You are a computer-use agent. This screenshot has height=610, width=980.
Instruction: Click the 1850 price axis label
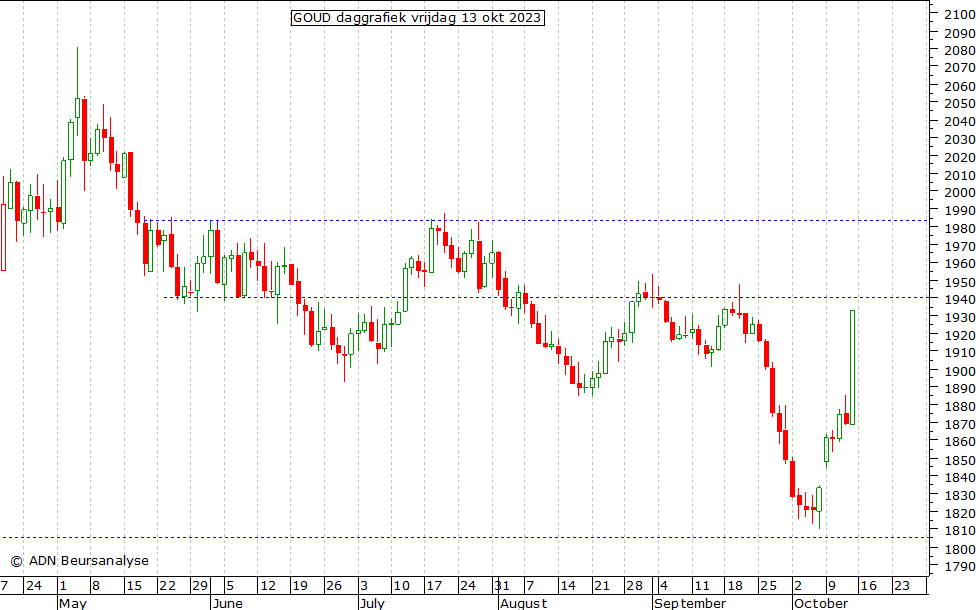click(x=959, y=460)
